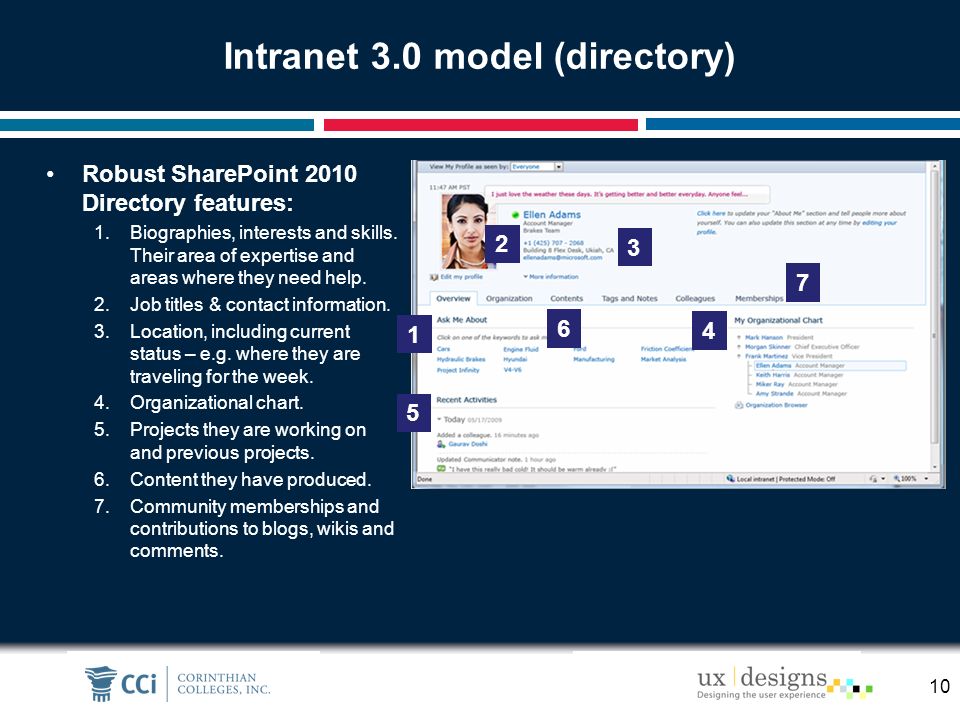The width and height of the screenshot is (960, 720).
Task: Click the Engine Fluid keyword
Action: tap(521, 349)
